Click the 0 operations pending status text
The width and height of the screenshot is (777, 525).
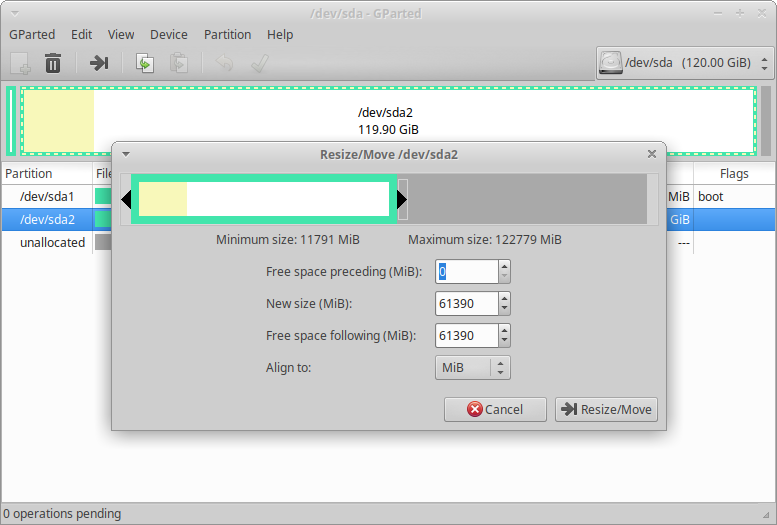pyautogui.click(x=62, y=514)
